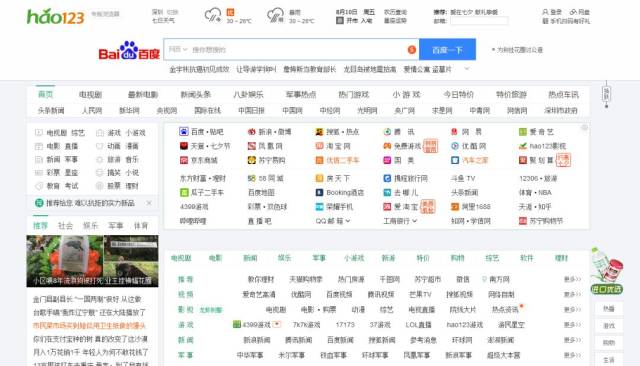This screenshot has height=366, width=640.
Task: Open the 58同城 icon
Action: pos(251,178)
